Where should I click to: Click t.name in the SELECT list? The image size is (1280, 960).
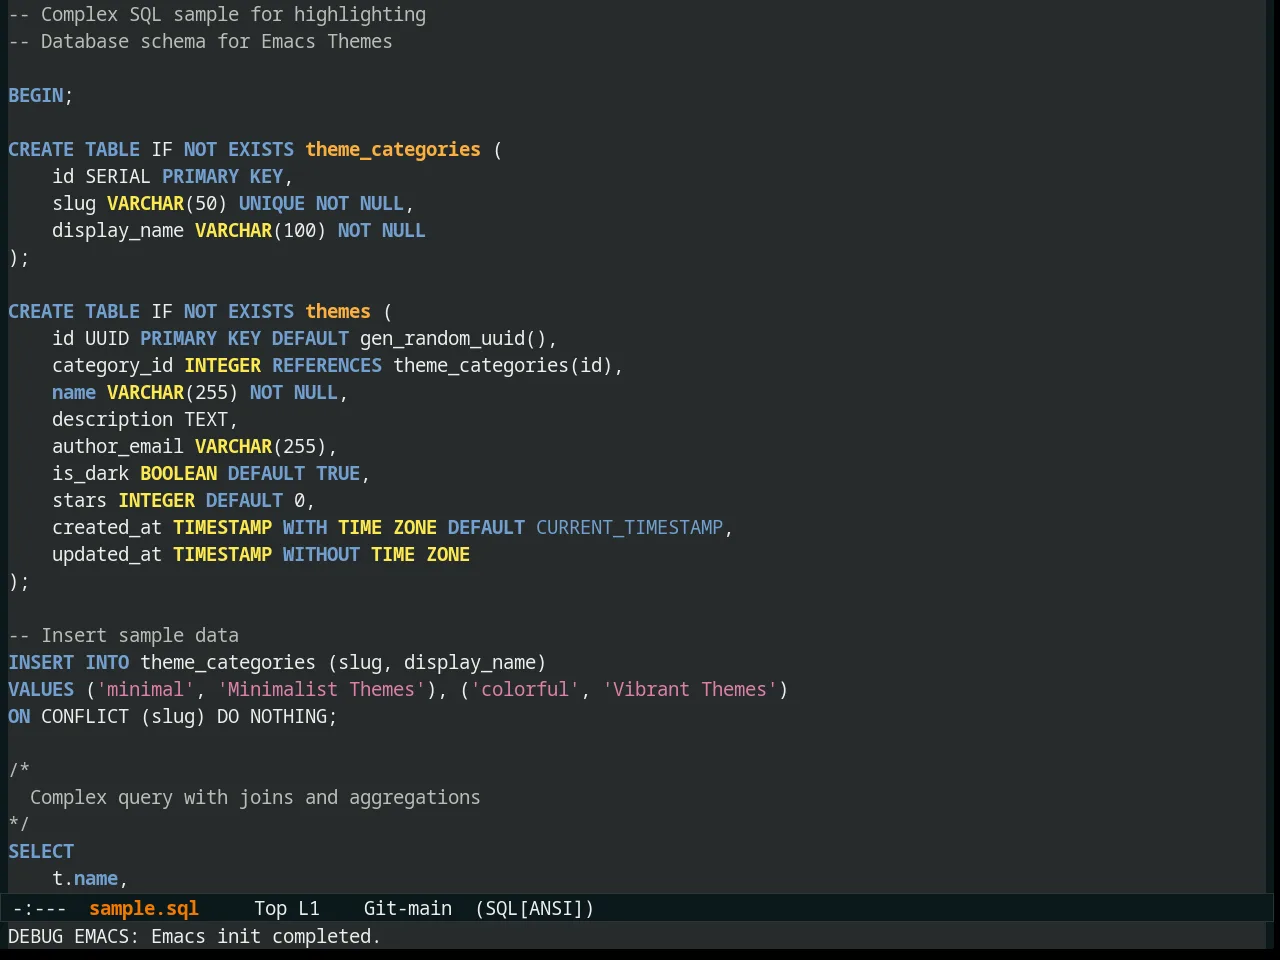[x=85, y=878]
